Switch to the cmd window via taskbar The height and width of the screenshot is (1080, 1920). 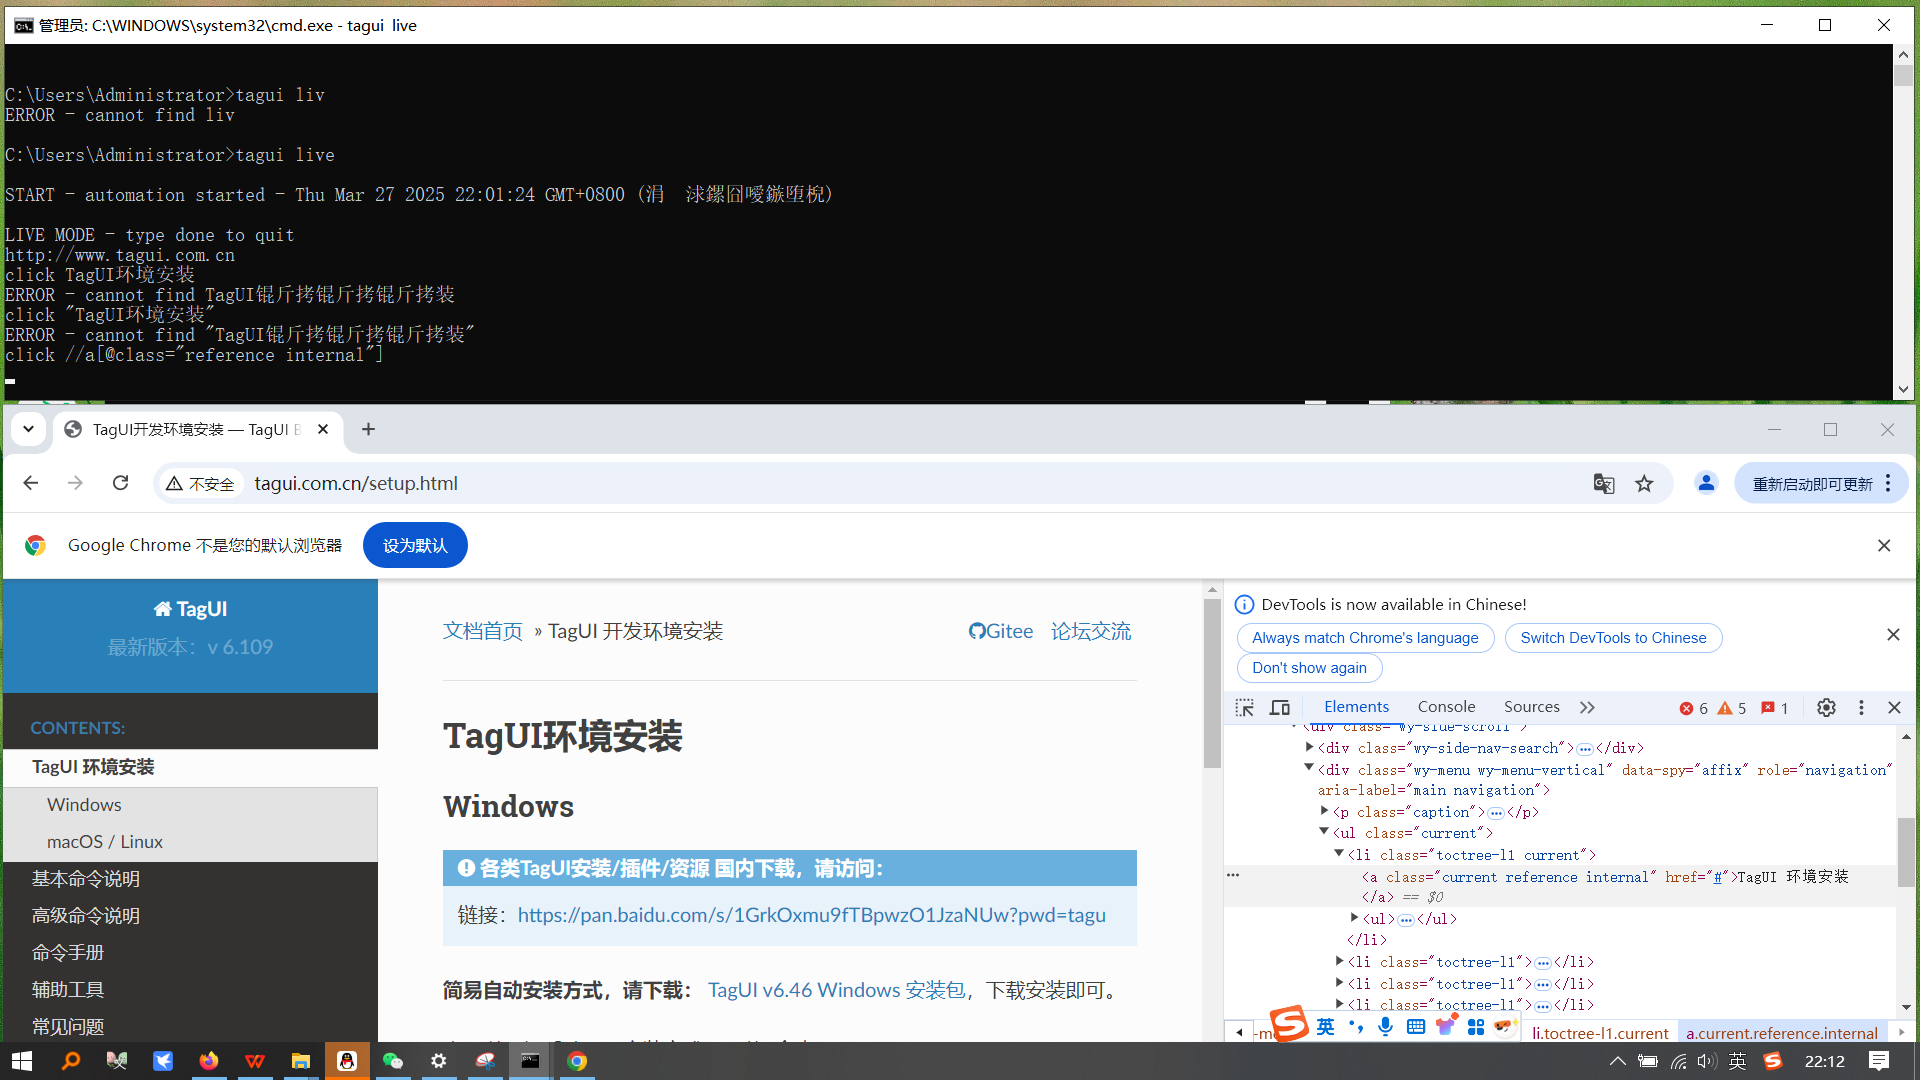coord(530,1061)
